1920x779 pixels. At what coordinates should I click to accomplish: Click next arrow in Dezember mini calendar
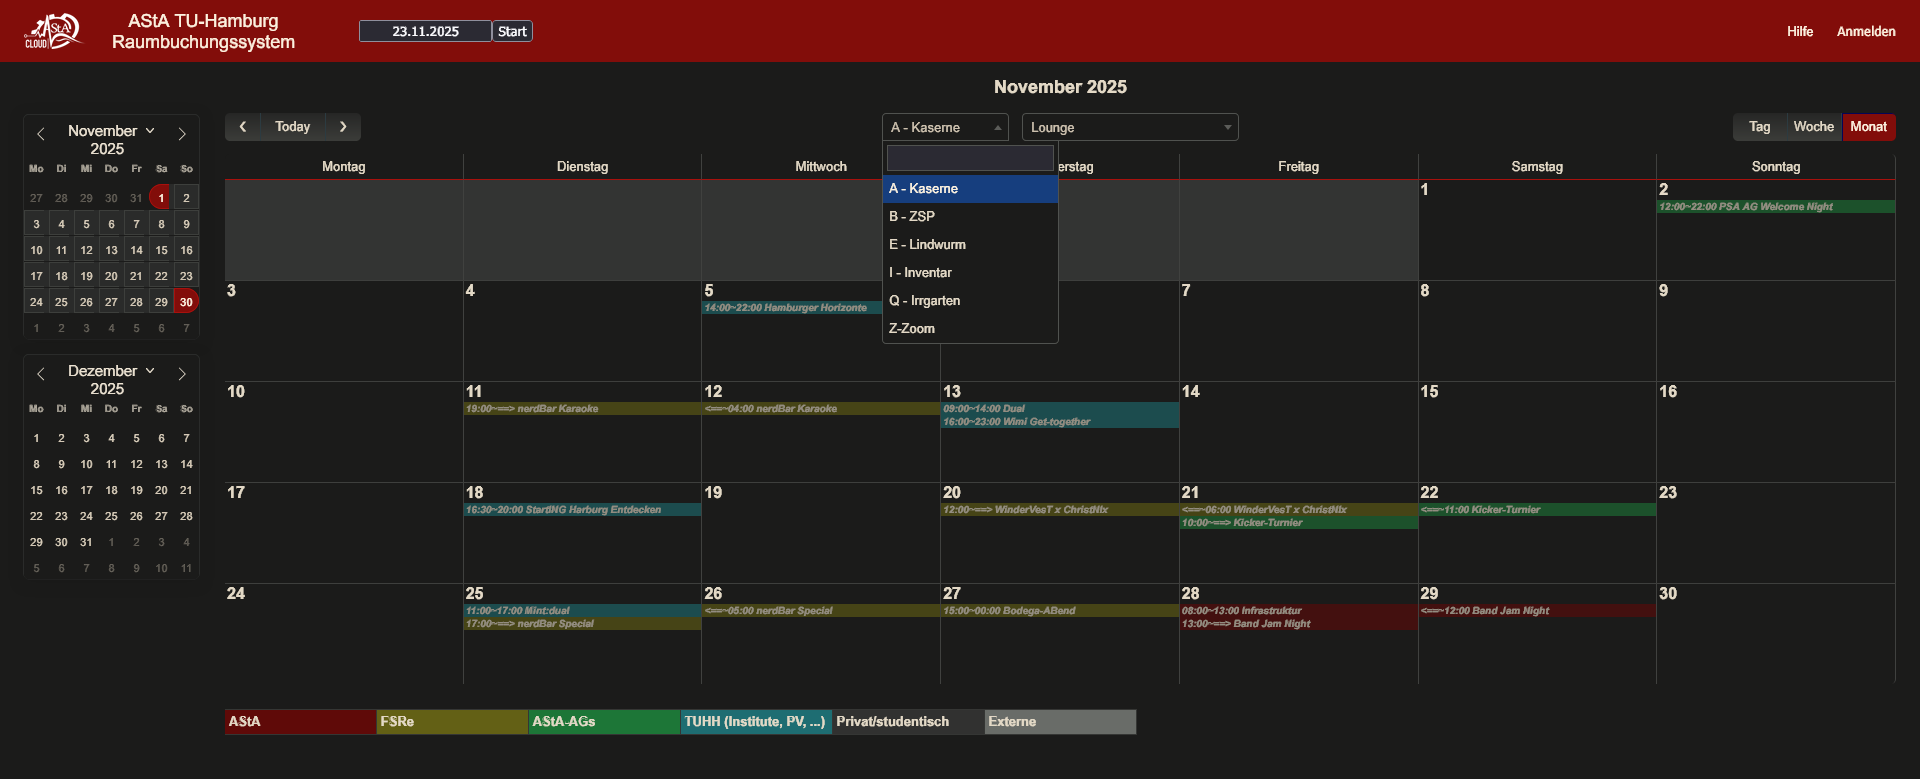pos(182,374)
